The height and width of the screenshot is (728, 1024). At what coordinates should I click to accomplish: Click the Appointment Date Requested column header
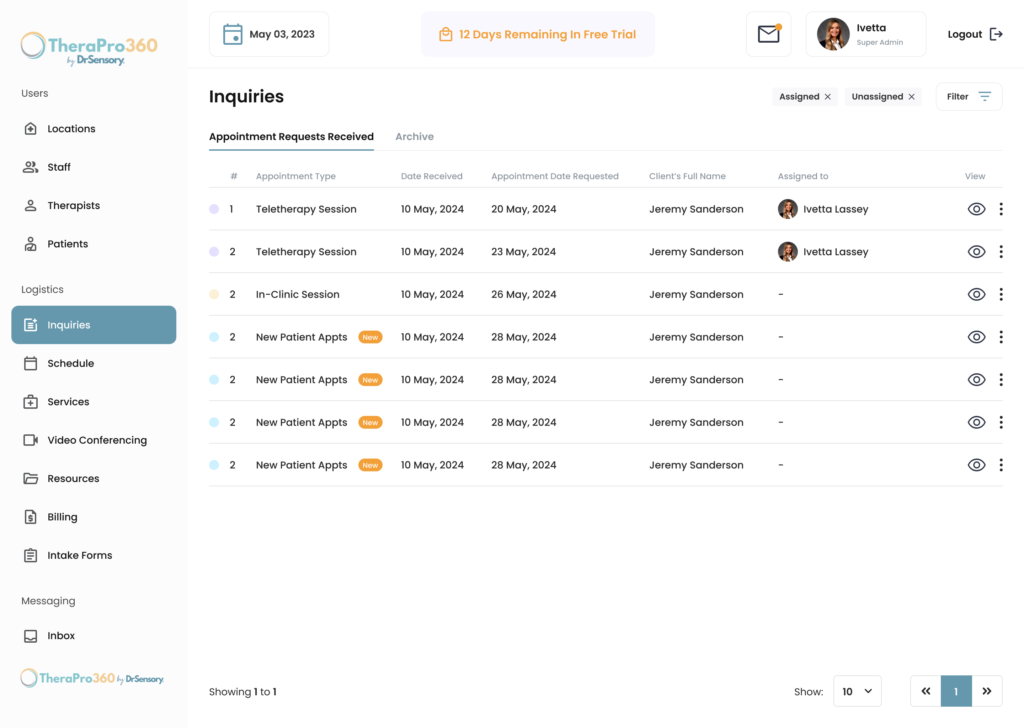coord(554,176)
